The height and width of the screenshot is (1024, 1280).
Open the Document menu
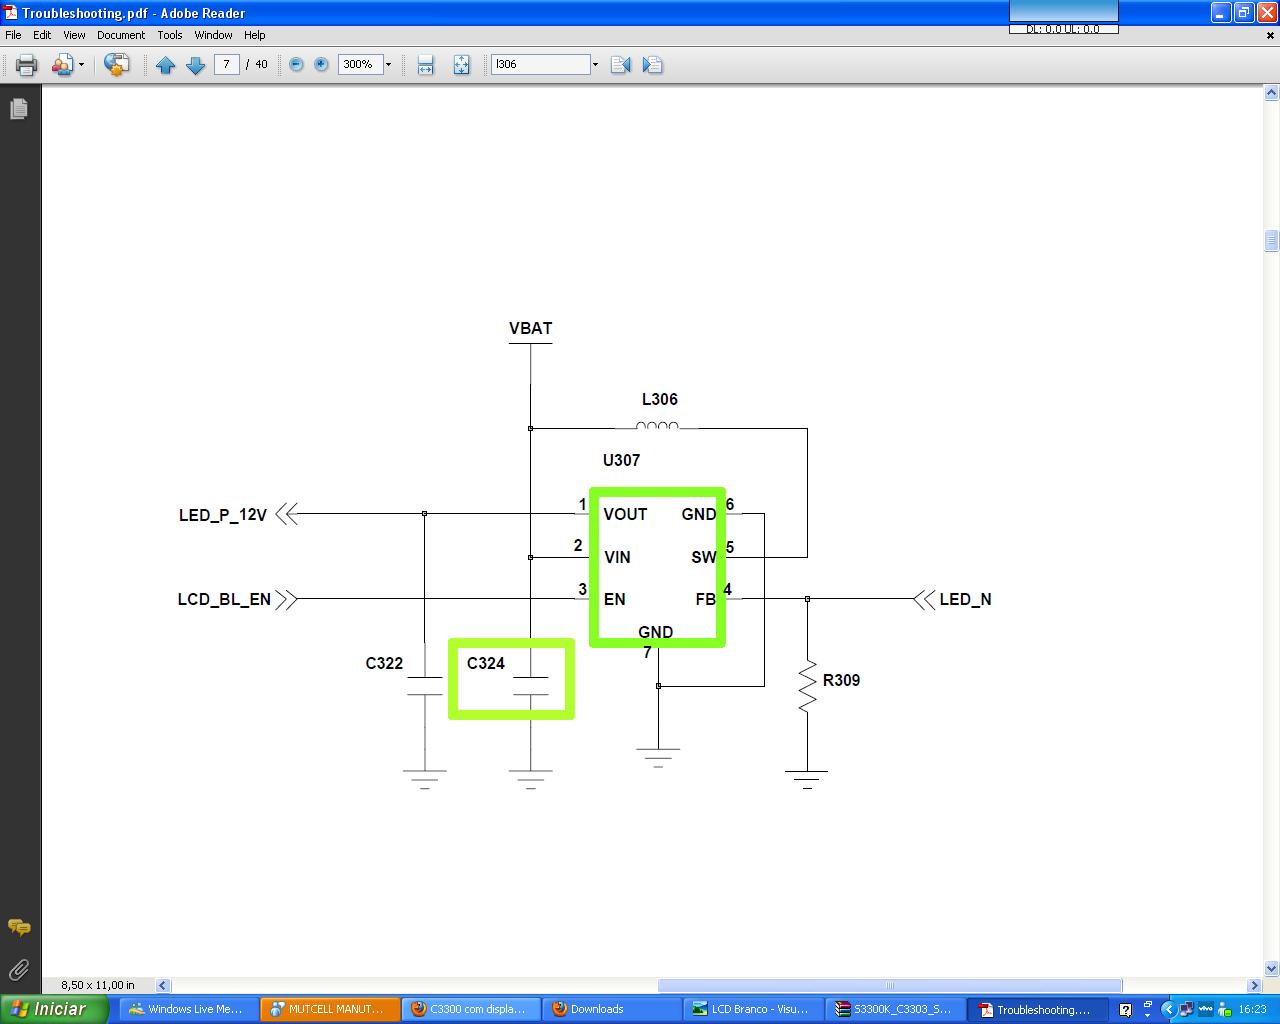120,35
